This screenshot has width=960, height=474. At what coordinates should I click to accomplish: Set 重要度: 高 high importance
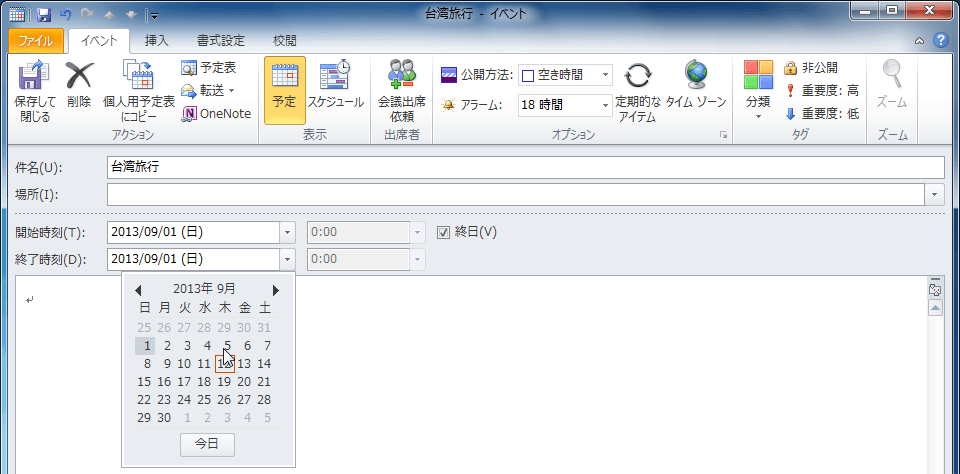click(822, 91)
